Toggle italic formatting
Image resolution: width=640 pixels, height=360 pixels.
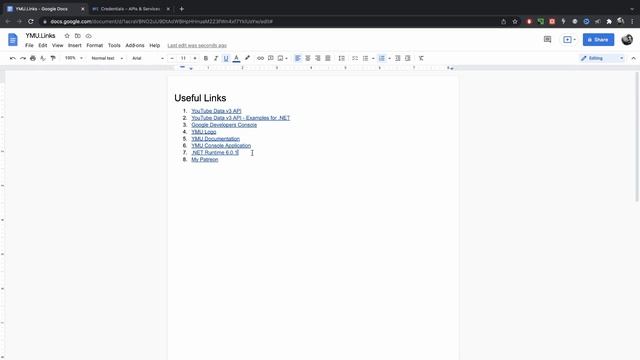point(216,58)
